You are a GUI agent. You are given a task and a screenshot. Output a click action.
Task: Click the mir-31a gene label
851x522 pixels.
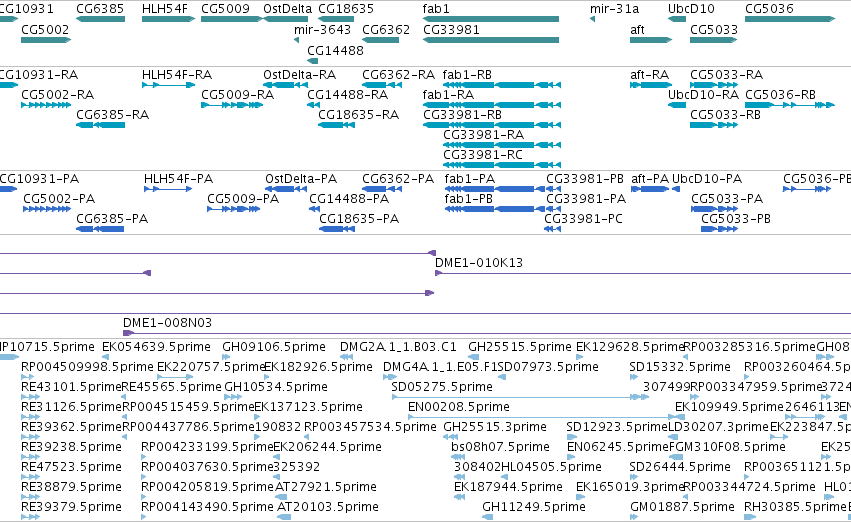point(614,9)
